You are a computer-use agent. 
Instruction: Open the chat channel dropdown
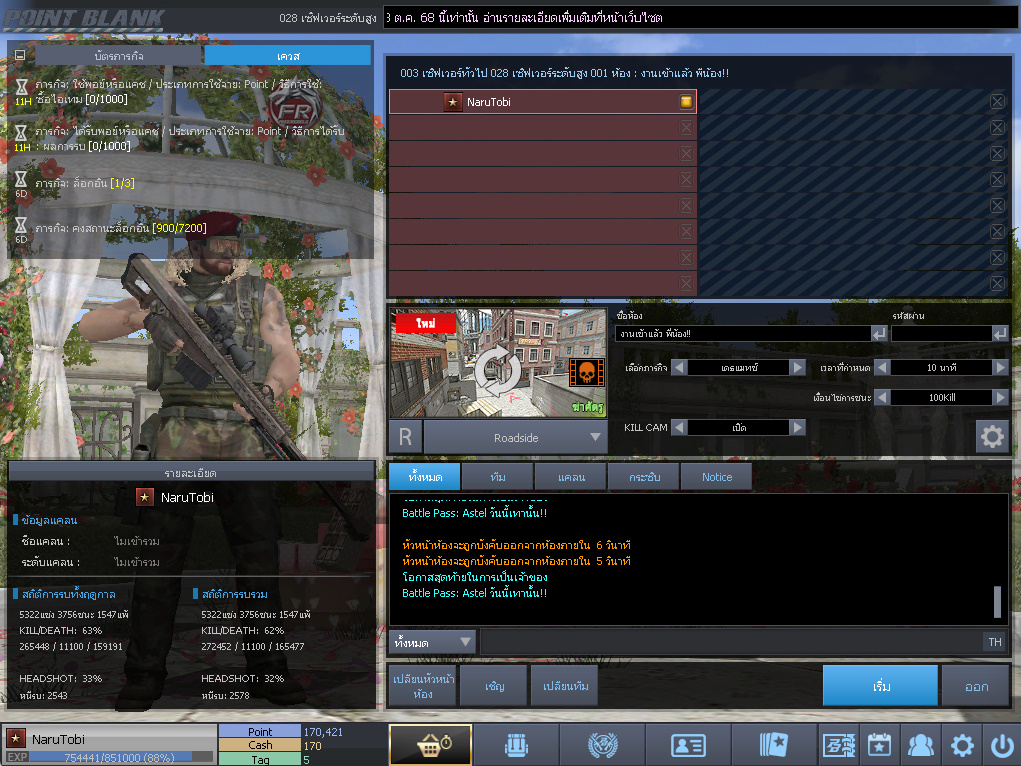click(x=432, y=641)
